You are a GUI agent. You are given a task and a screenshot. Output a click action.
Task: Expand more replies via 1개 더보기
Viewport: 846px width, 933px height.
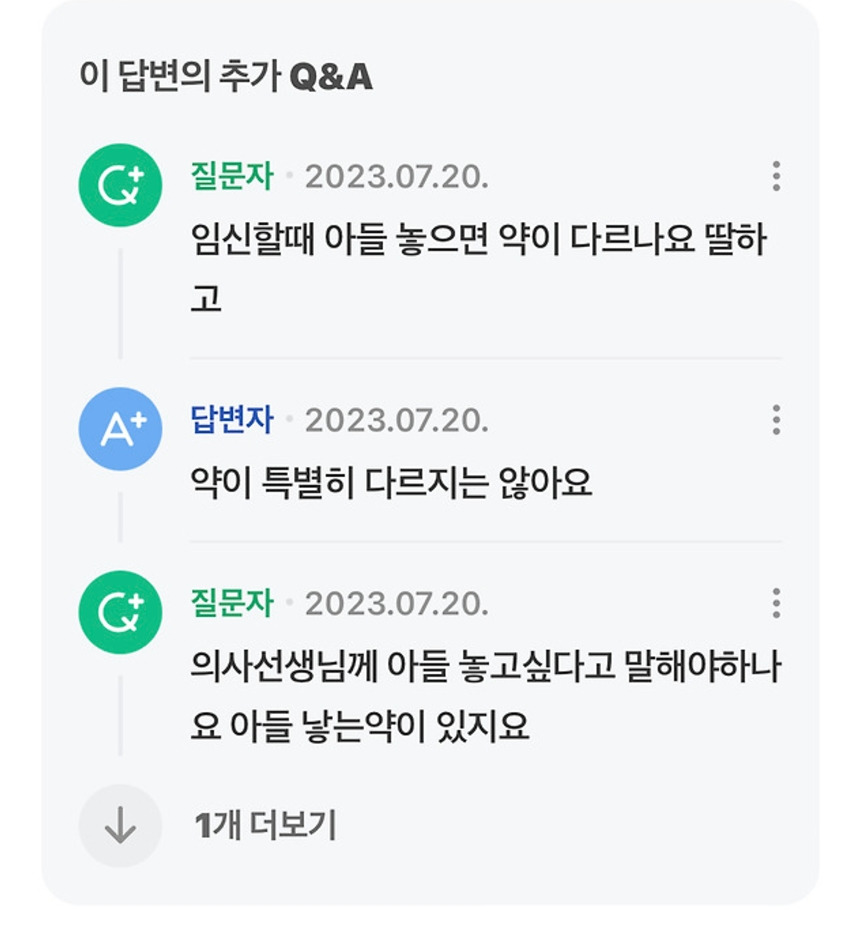(265, 825)
